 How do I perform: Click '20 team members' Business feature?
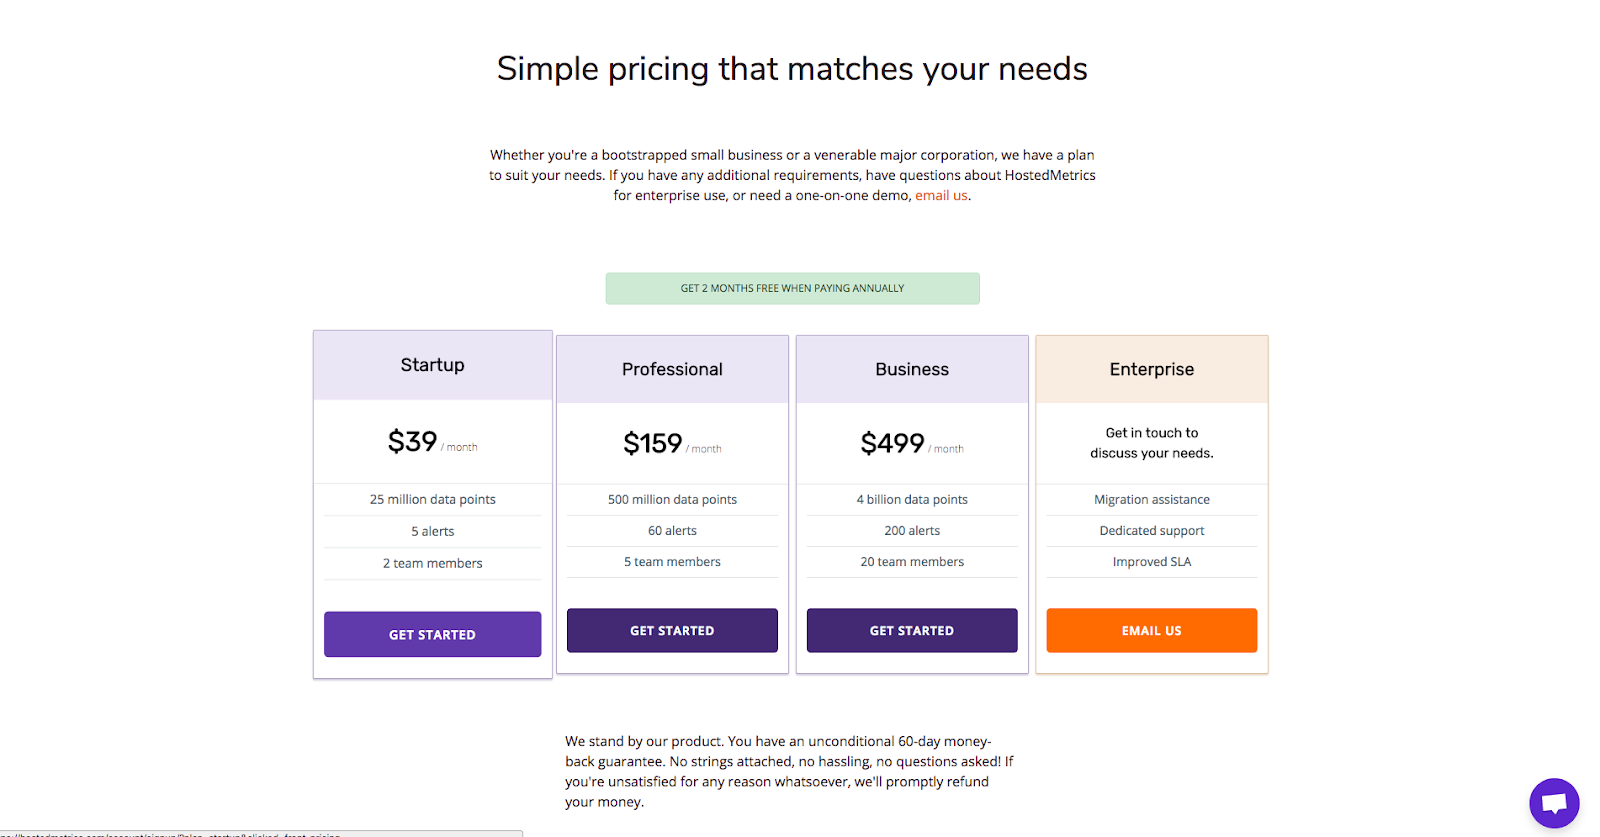click(912, 562)
